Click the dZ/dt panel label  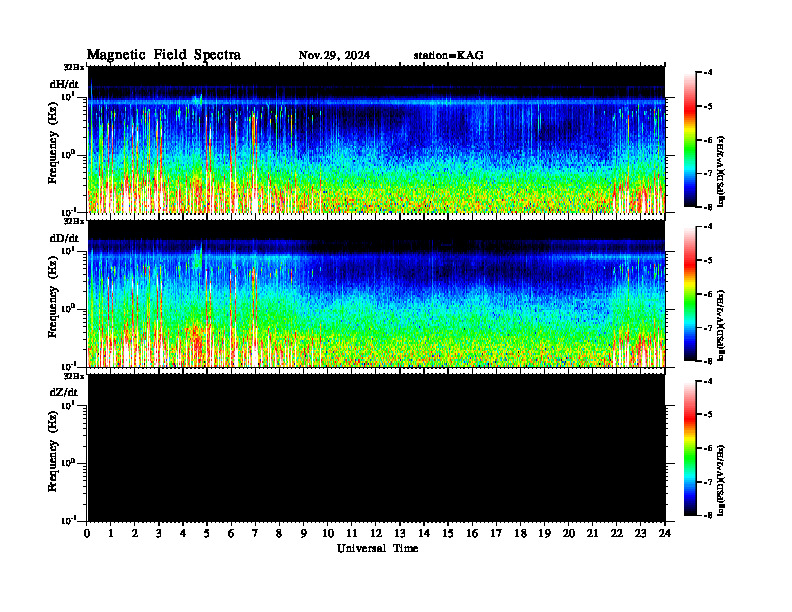click(x=64, y=392)
